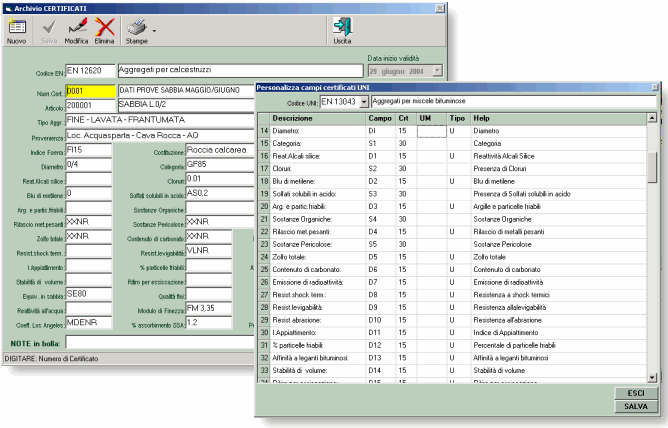Viewport: 668px width, 428px height.
Task: Select row 18 Blu di metilene
Action: (x=452, y=181)
